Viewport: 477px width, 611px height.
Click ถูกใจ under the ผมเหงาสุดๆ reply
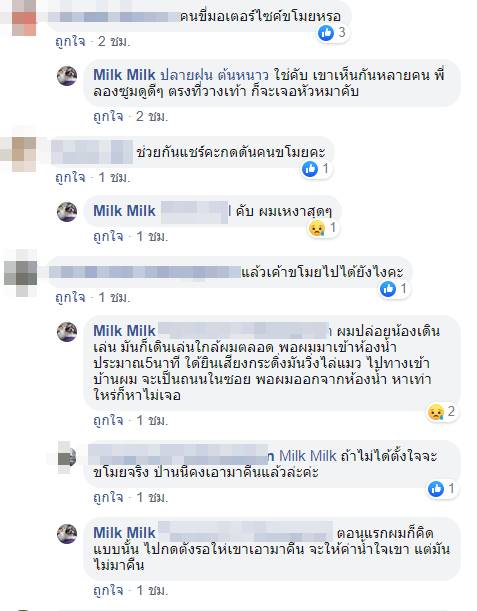(108, 236)
